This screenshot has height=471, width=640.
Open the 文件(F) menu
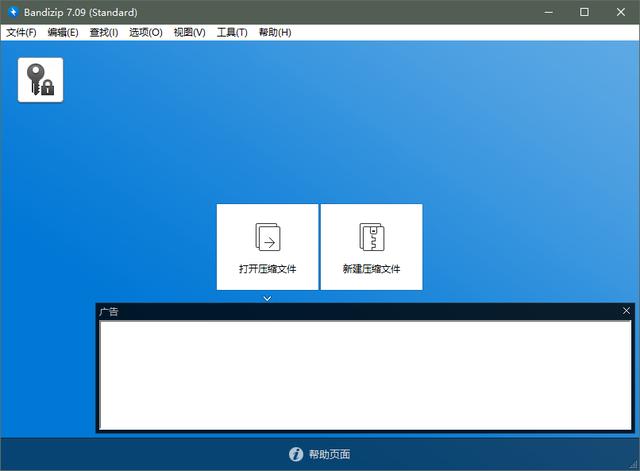pos(21,33)
